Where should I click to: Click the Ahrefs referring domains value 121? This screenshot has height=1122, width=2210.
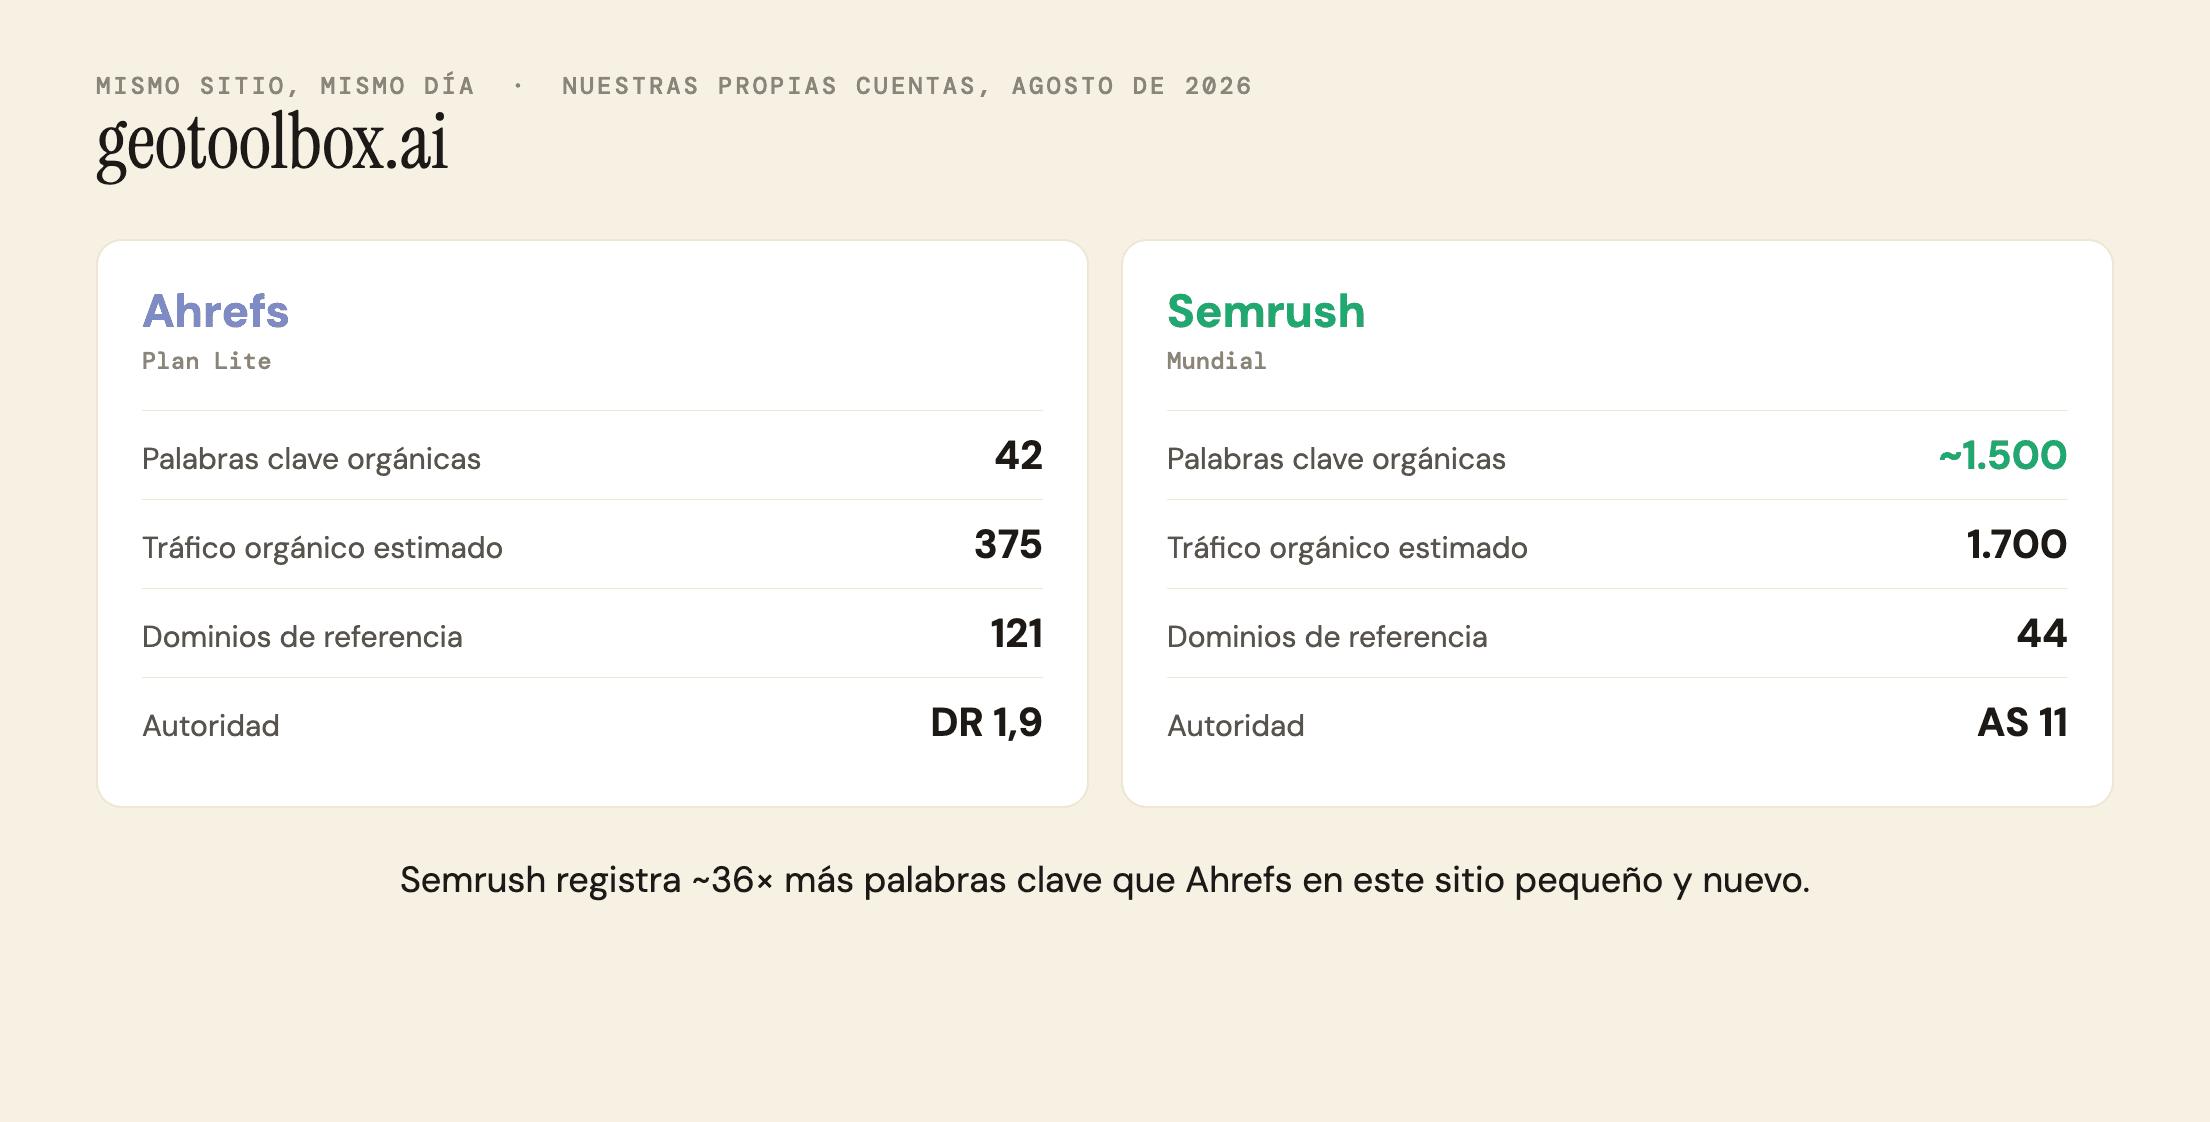pos(1016,634)
